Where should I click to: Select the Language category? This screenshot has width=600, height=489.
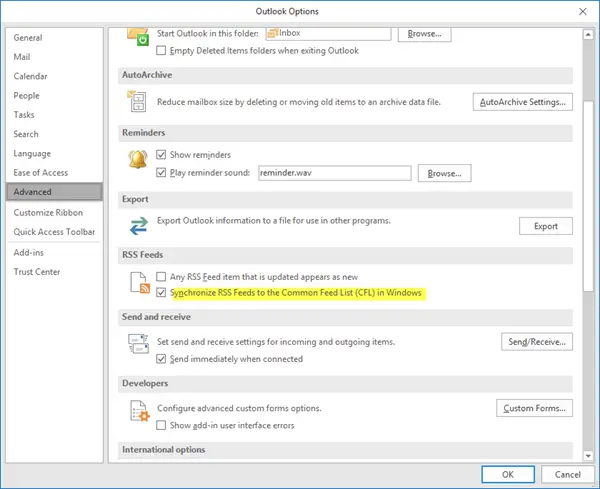54,153
